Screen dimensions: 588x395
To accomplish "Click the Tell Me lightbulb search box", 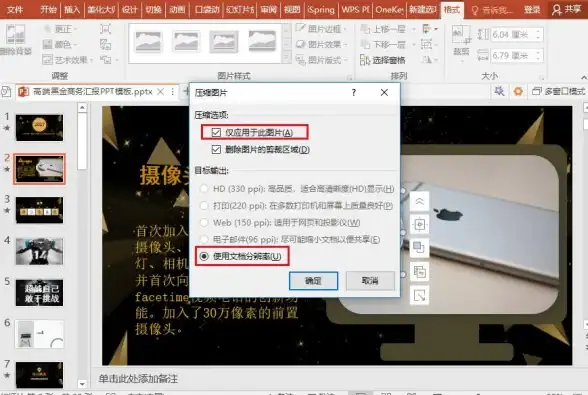I will tap(492, 10).
